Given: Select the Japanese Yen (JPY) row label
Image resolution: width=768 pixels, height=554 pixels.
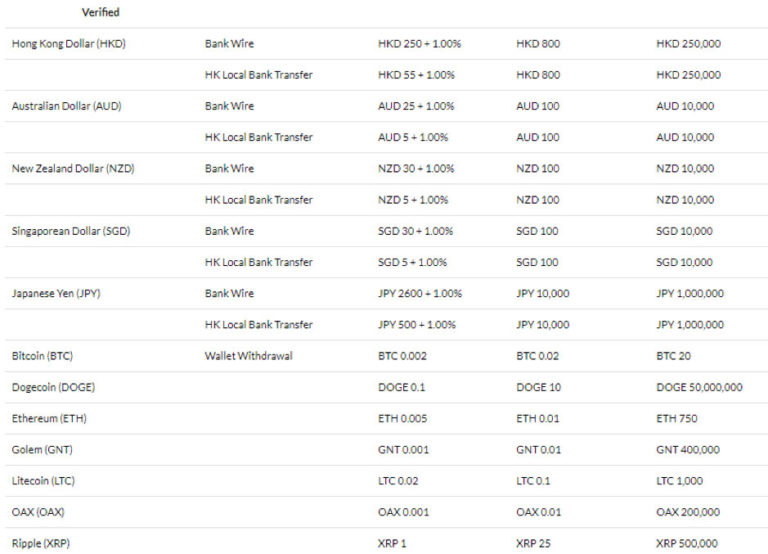Looking at the screenshot, I should click(56, 293).
